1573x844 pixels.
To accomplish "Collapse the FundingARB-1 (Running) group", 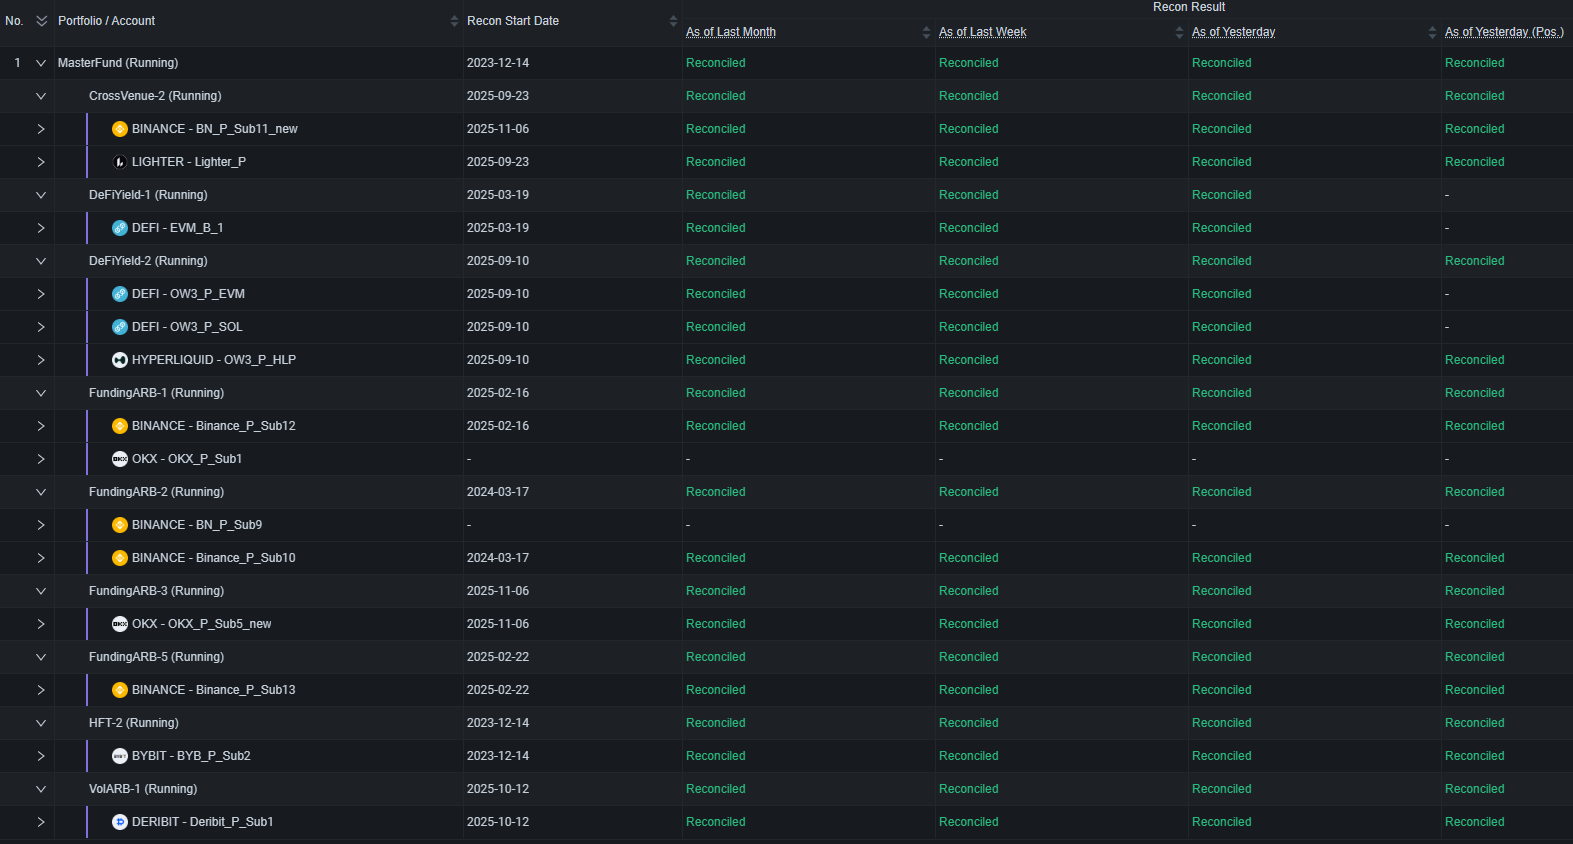I will coord(41,393).
